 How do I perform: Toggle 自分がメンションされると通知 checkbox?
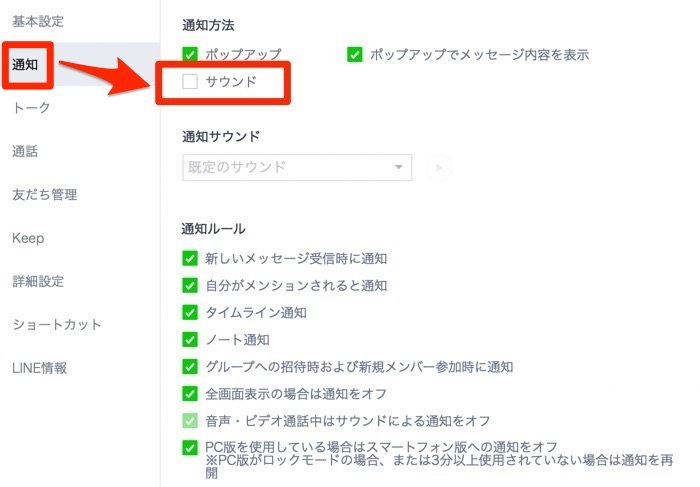tap(190, 285)
